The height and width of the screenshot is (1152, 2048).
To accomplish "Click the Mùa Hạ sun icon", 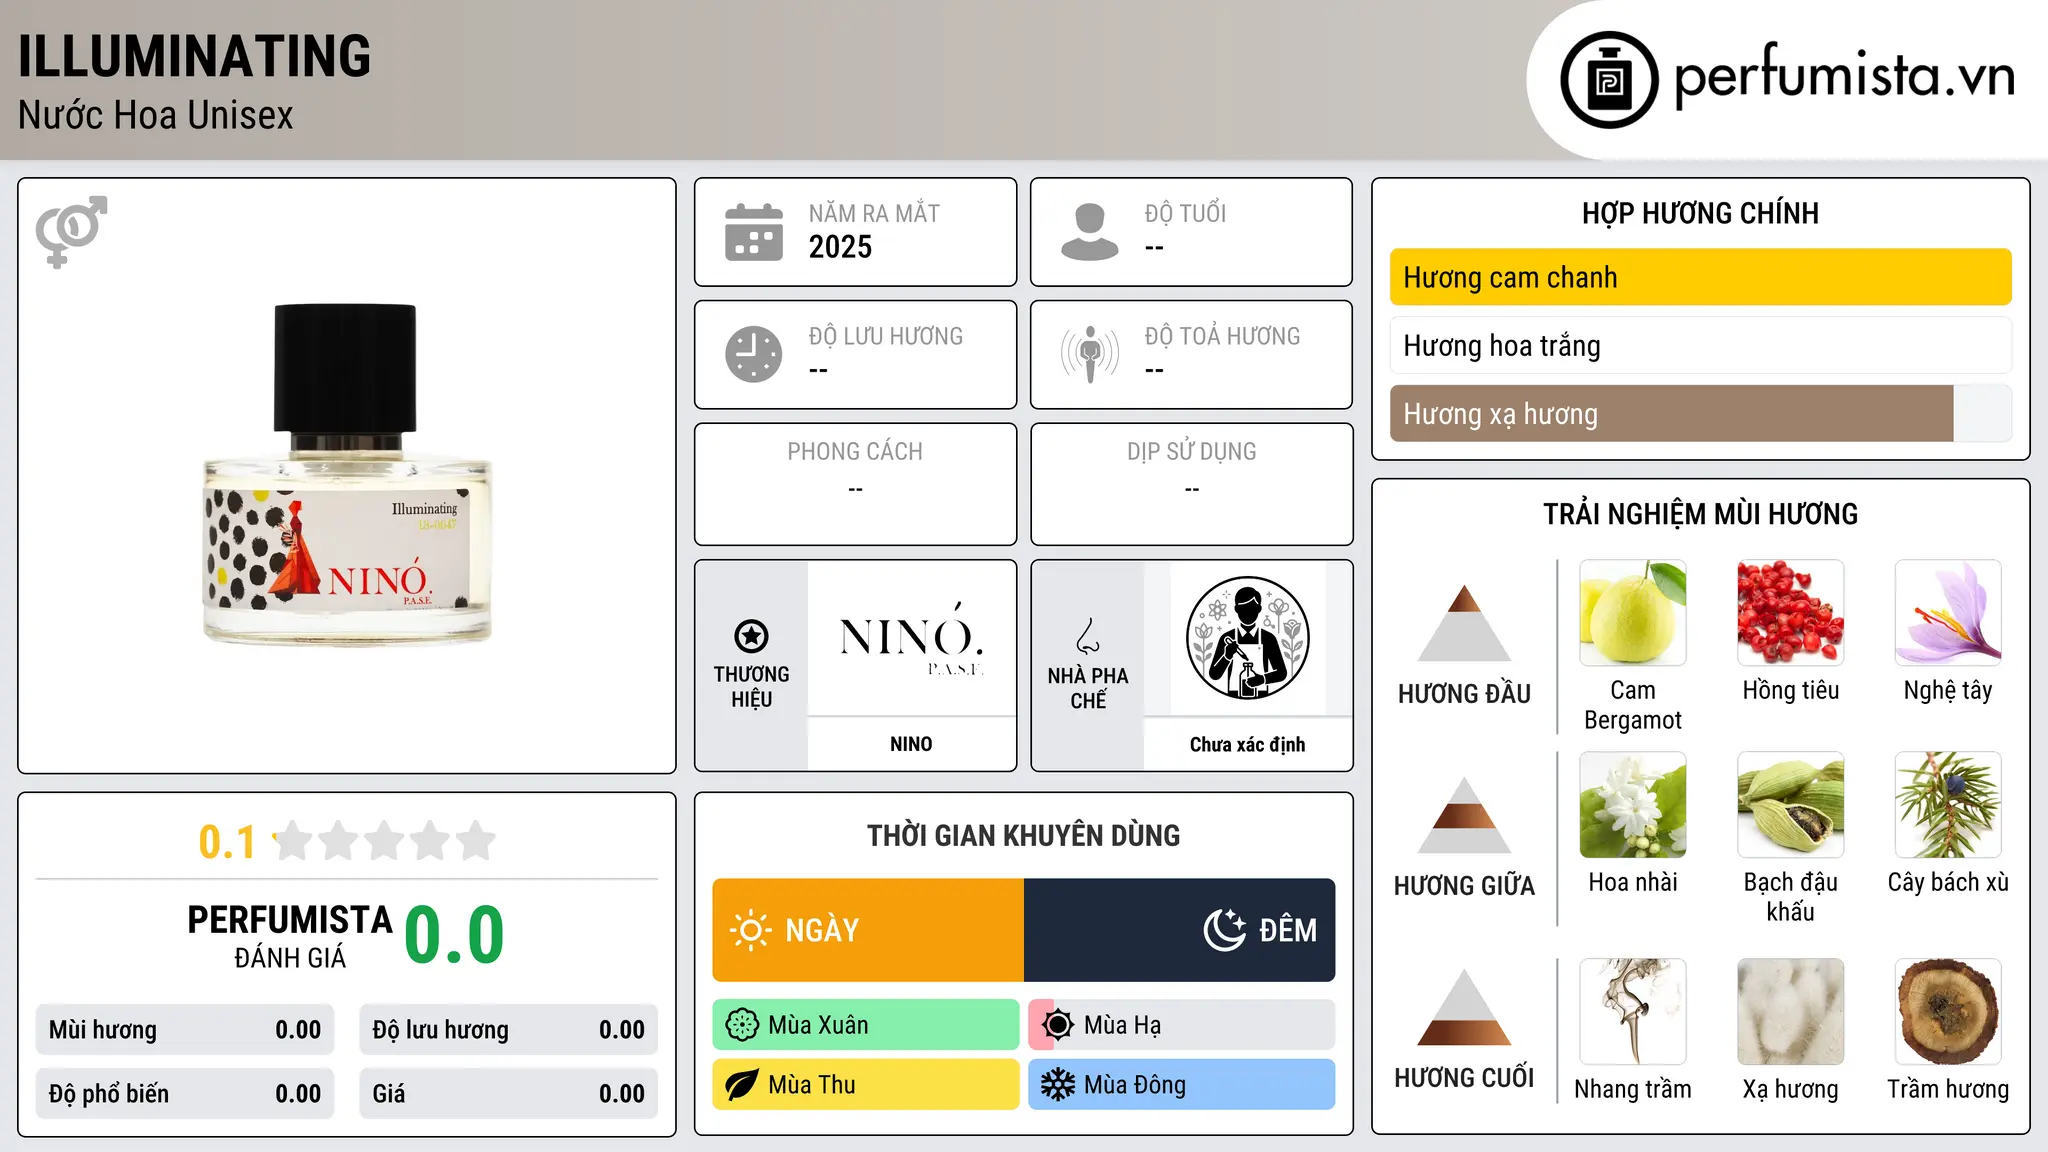I will (1057, 1025).
